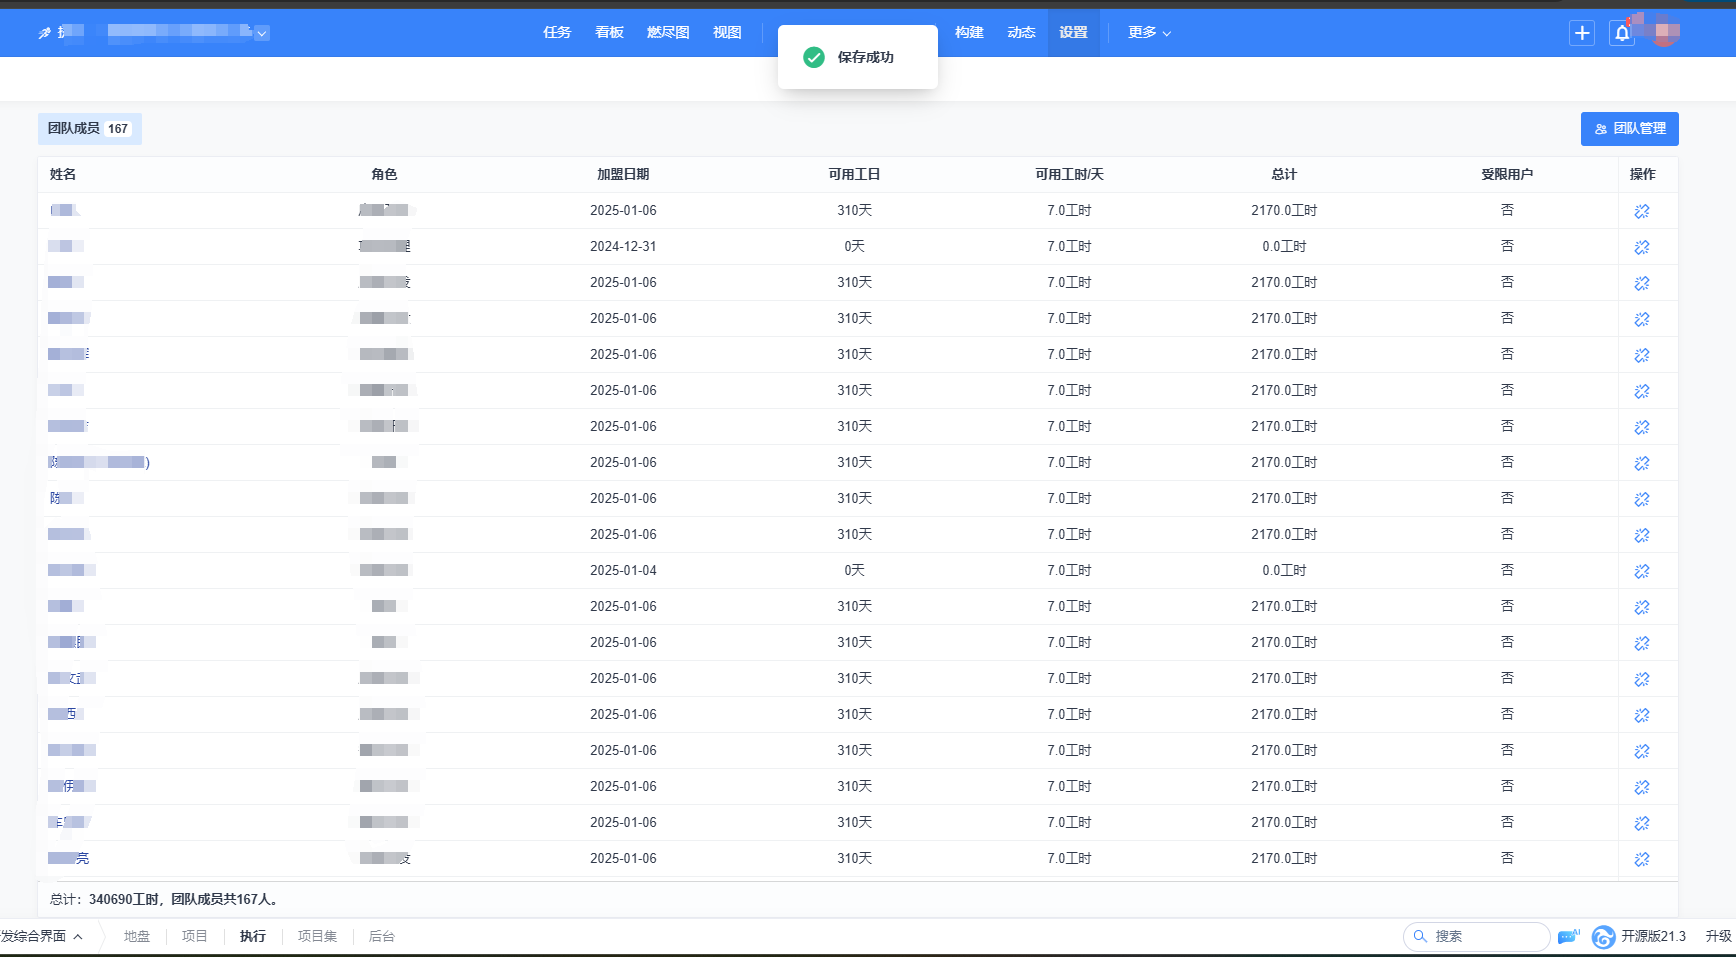Image resolution: width=1736 pixels, height=957 pixels.
Task: Switch to the 看板 tab
Action: (x=609, y=33)
